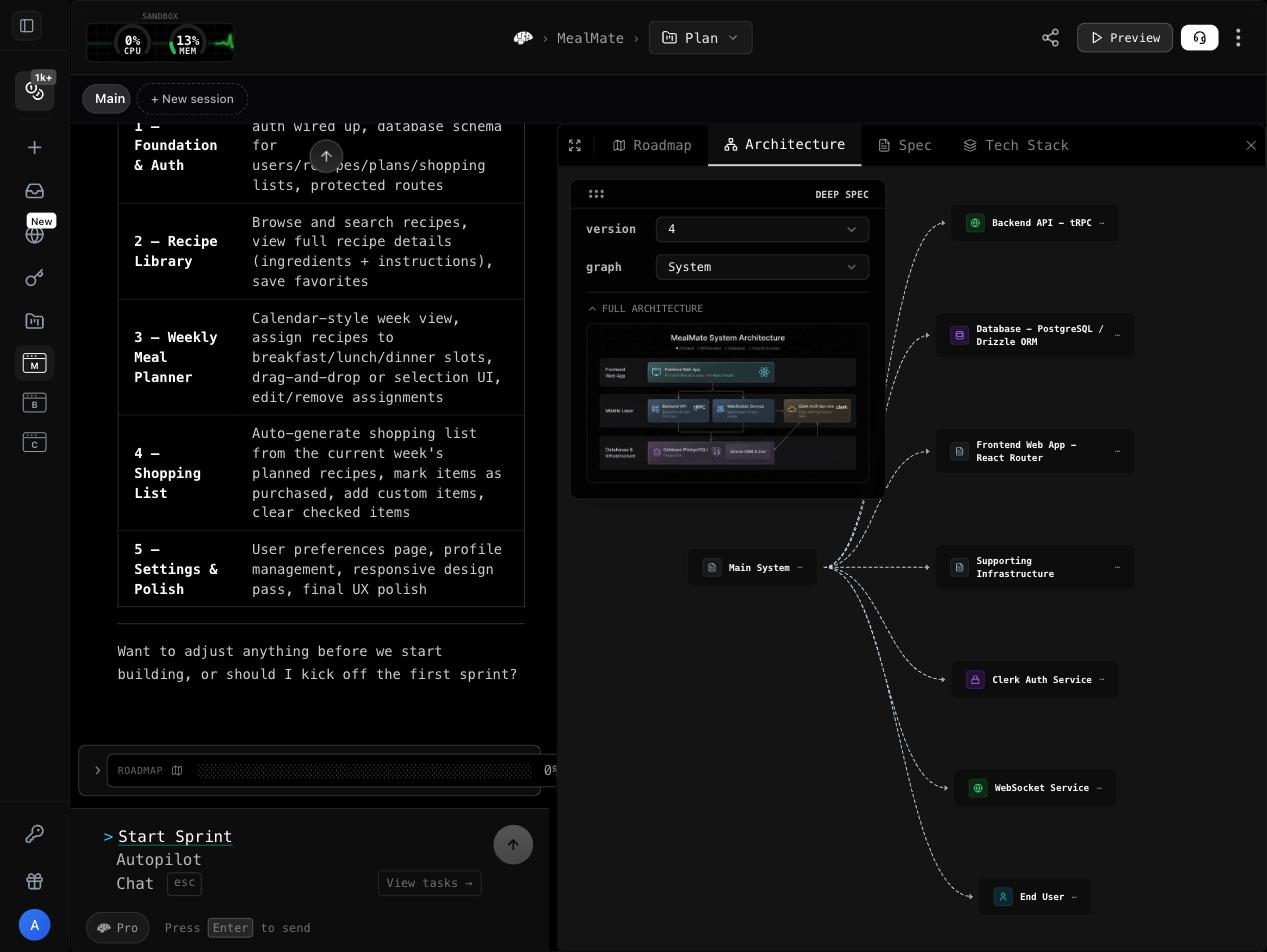1267x952 pixels.
Task: Click the '4 — Shopping List' cell
Action: point(176,473)
